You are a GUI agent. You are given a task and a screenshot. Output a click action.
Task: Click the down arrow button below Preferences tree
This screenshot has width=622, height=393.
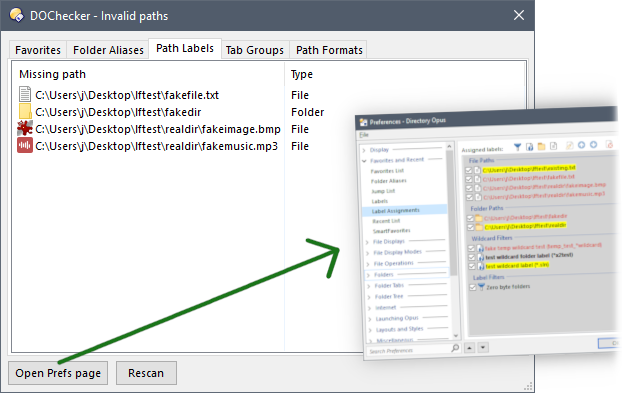[x=483, y=347]
